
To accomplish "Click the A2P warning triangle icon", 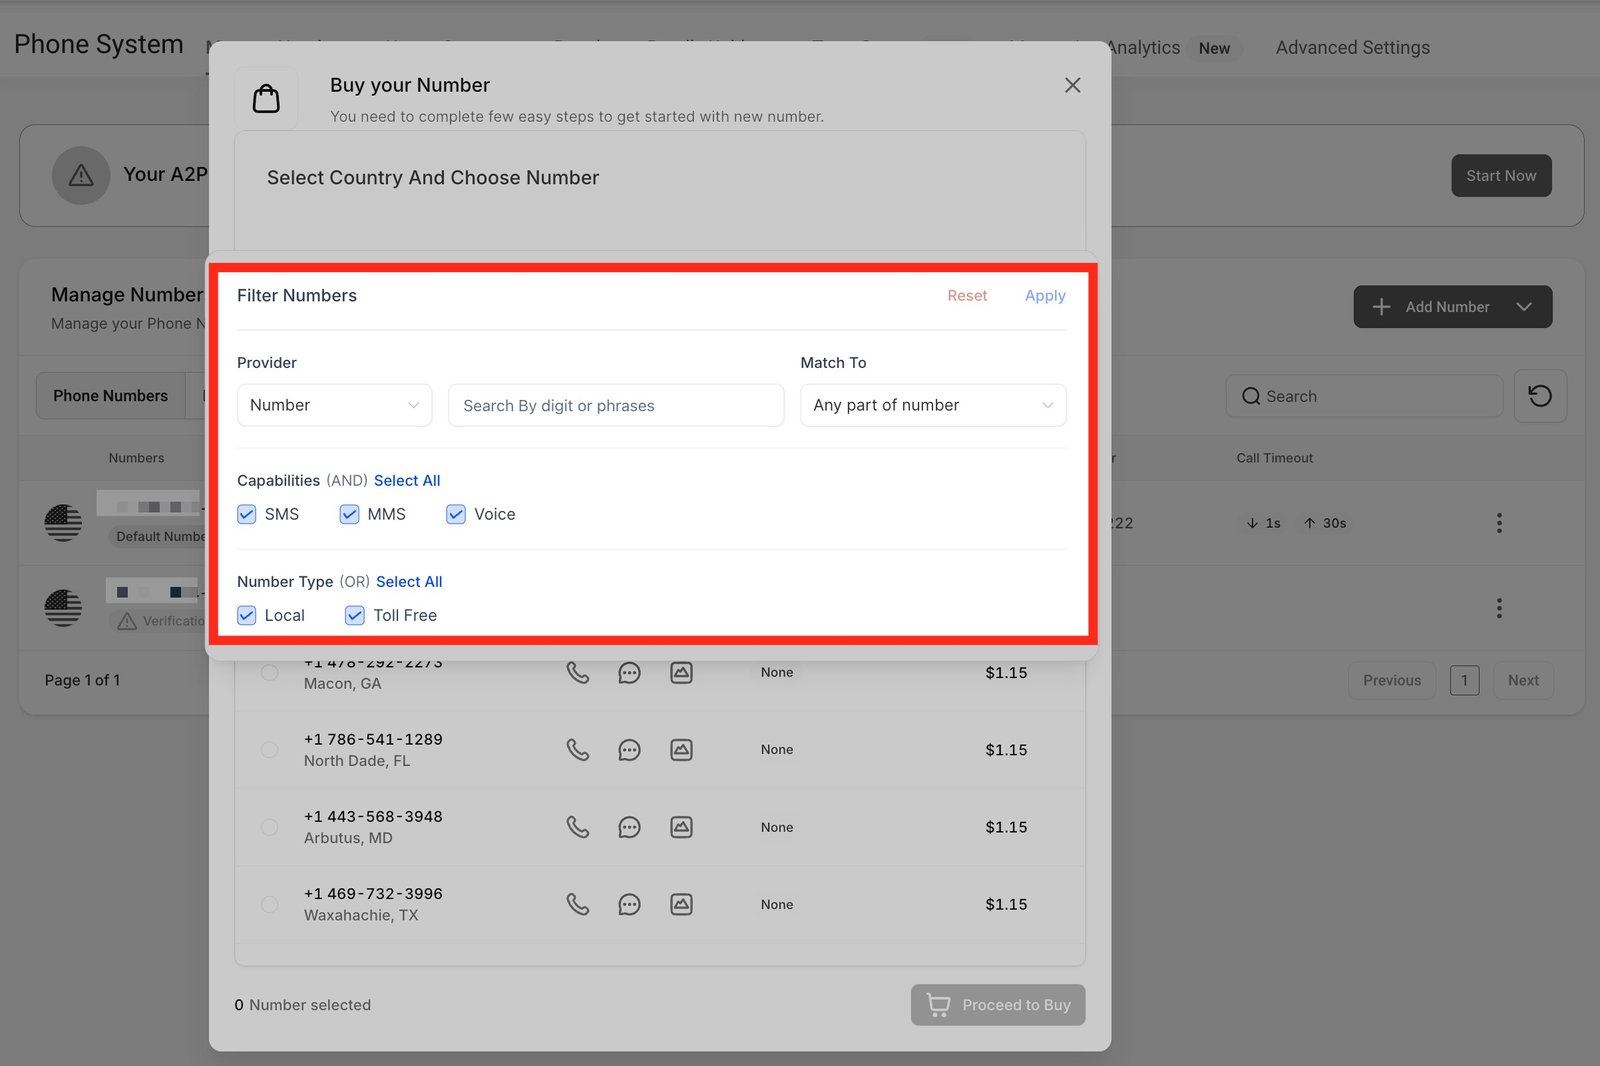I will point(81,176).
